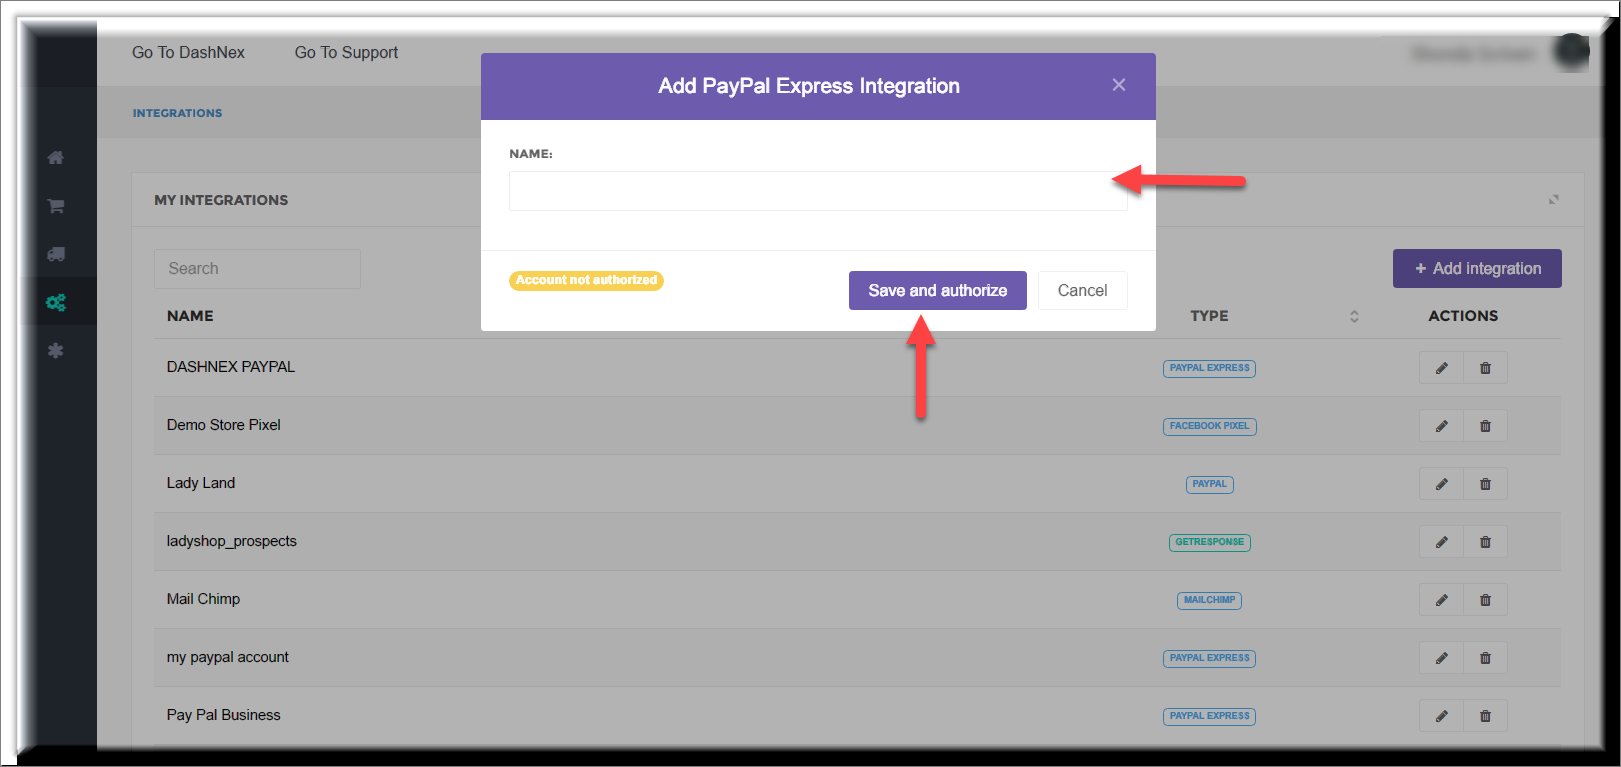Image resolution: width=1621 pixels, height=767 pixels.
Task: Edit the Mail Chimp integration
Action: tap(1441, 600)
